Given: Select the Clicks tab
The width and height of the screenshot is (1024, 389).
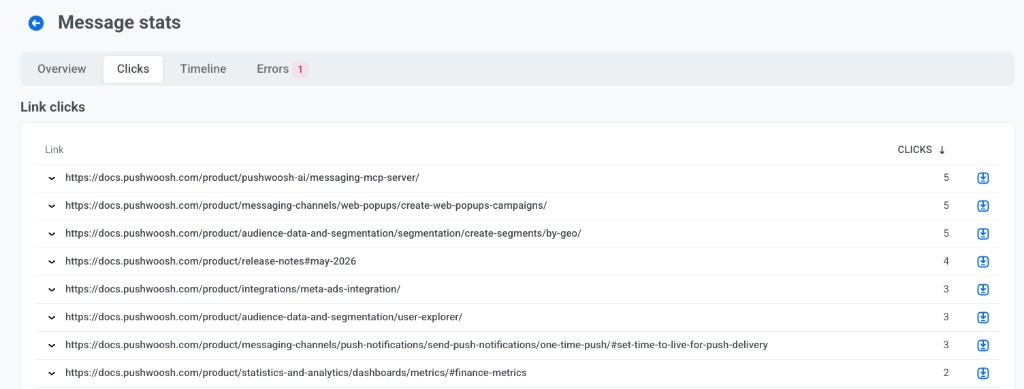Looking at the screenshot, I should 133,69.
